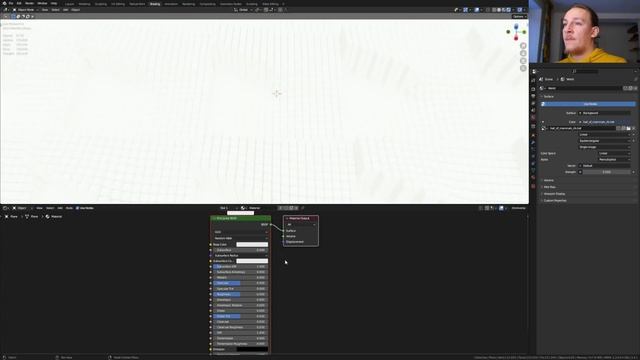Screen dimensions: 640x360
Task: Open GGX distribution dropdown in Principled BSDF
Action: (240, 232)
